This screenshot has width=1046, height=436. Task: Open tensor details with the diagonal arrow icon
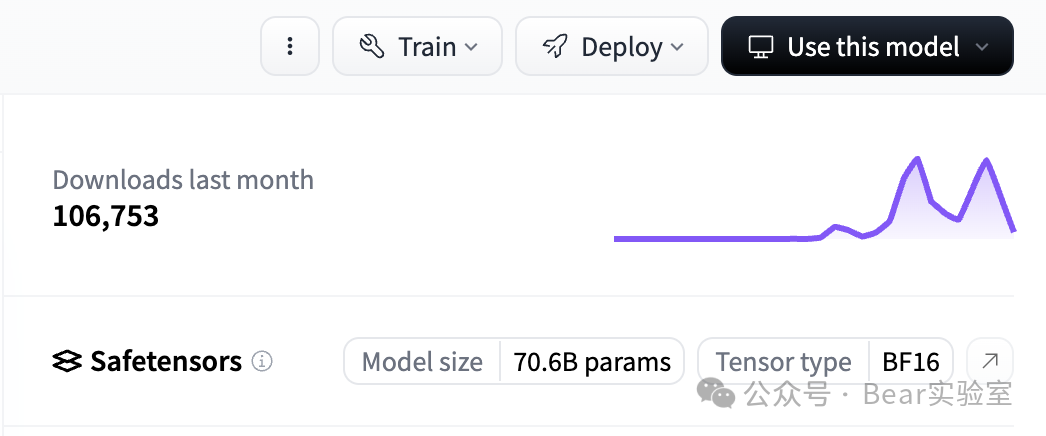pos(990,361)
